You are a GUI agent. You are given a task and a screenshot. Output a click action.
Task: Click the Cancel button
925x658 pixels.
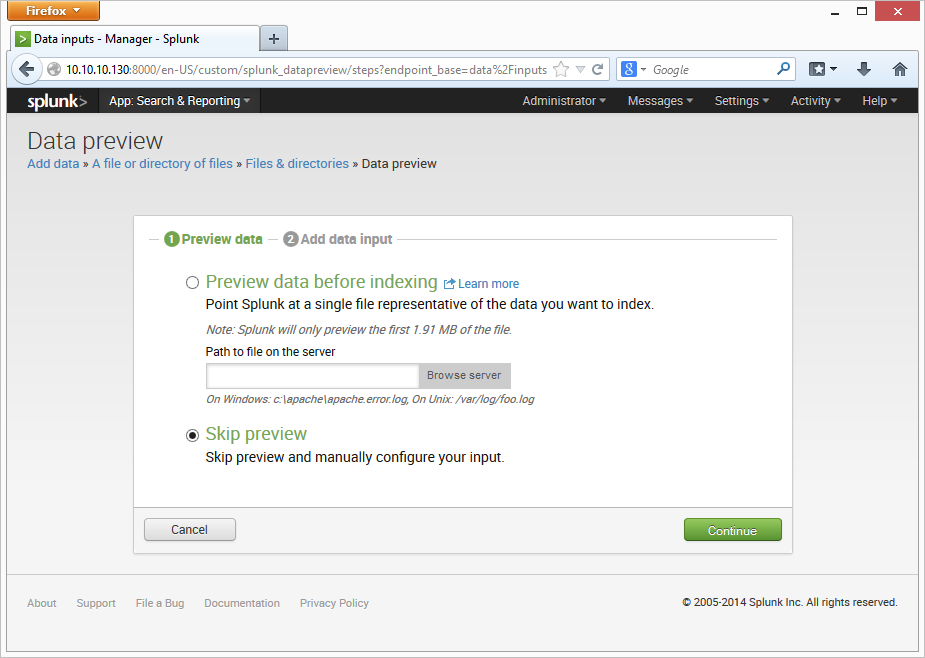[189, 530]
